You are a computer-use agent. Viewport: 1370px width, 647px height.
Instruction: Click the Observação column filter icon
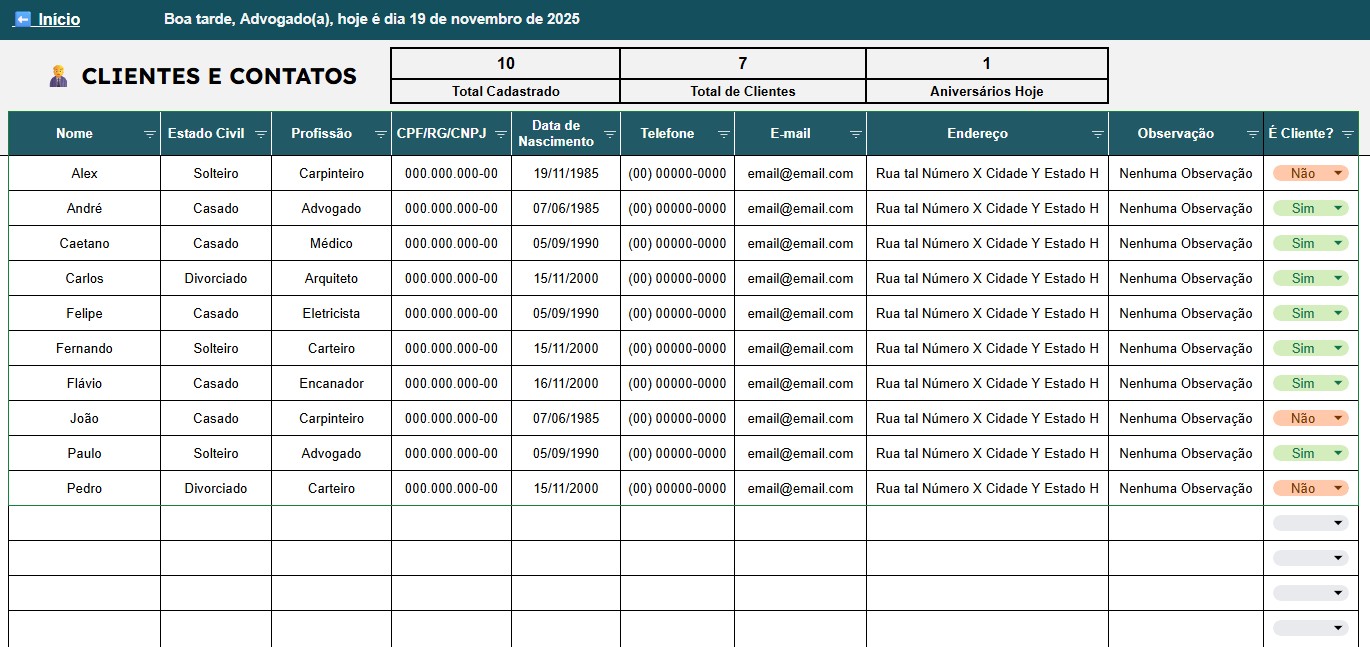coord(1253,134)
